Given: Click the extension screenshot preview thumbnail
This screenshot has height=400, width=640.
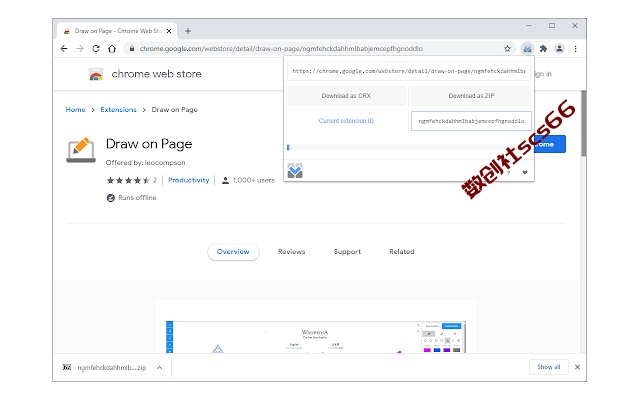Looking at the screenshot, I should coord(316,337).
